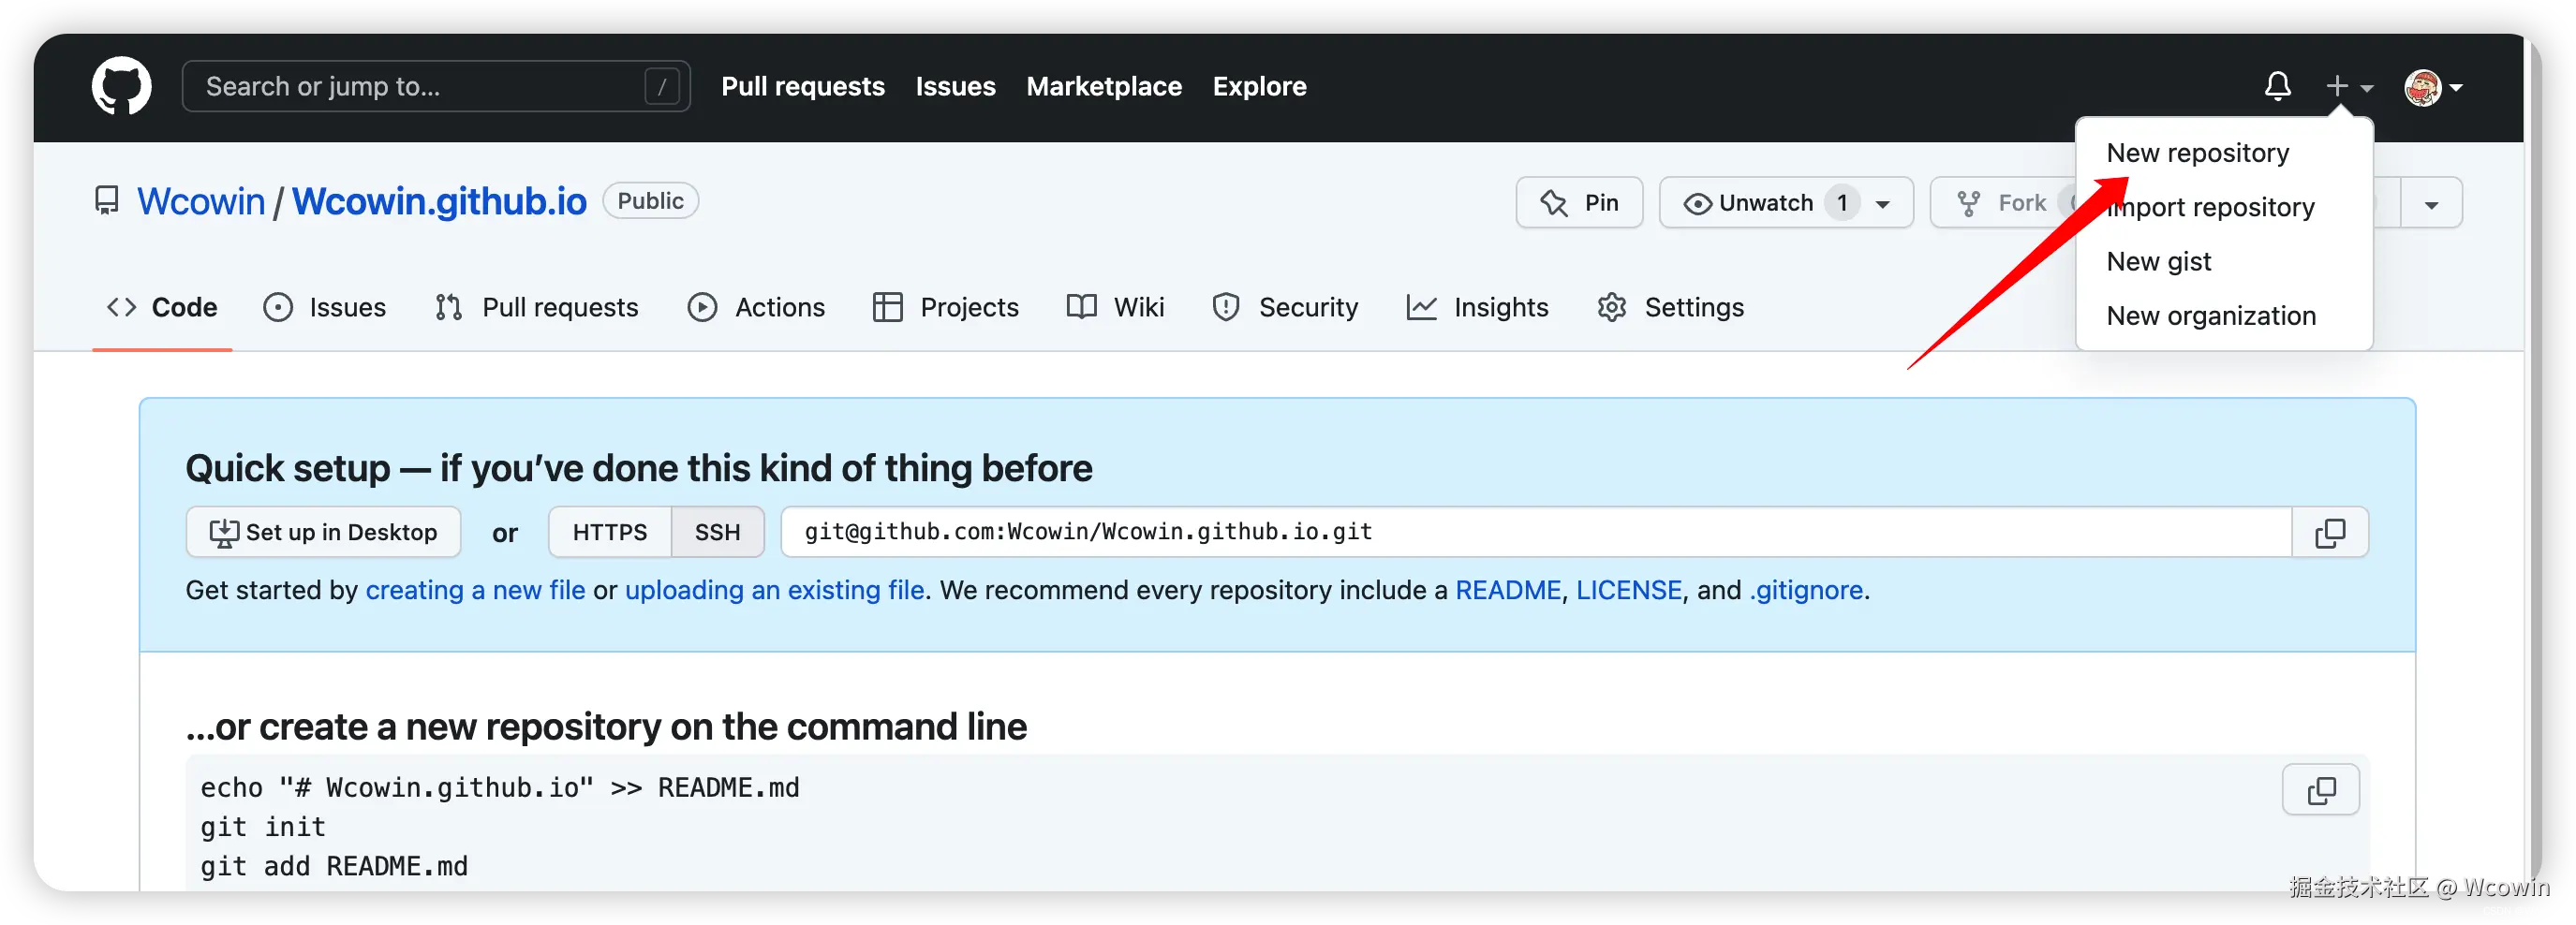Image resolution: width=2576 pixels, height=925 pixels.
Task: Open the Security shield tab
Action: coord(1285,307)
